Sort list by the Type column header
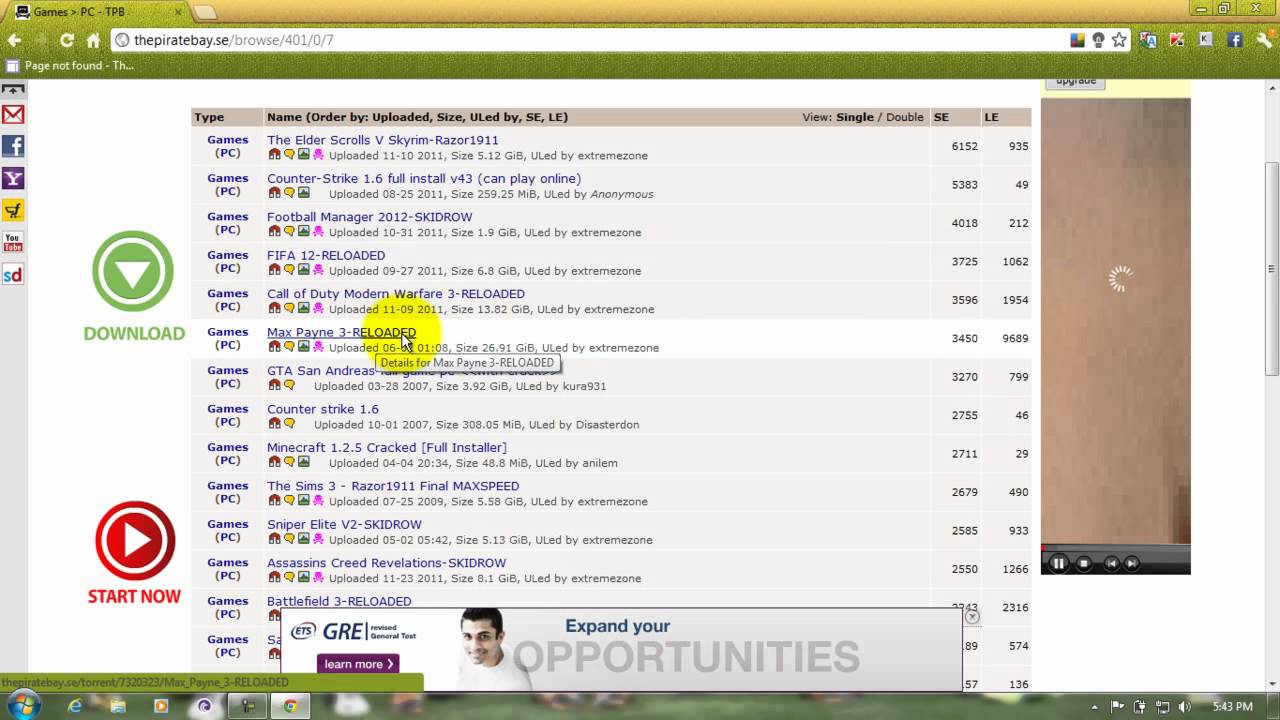The width and height of the screenshot is (1280, 720). coord(209,117)
